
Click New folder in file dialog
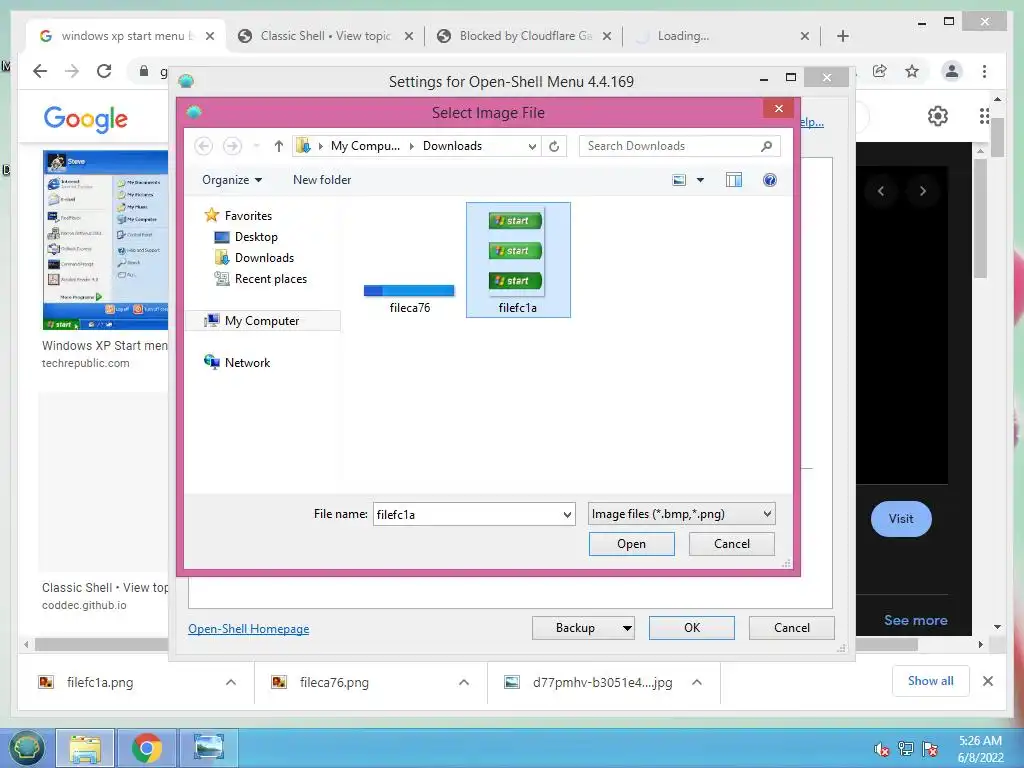pos(322,180)
